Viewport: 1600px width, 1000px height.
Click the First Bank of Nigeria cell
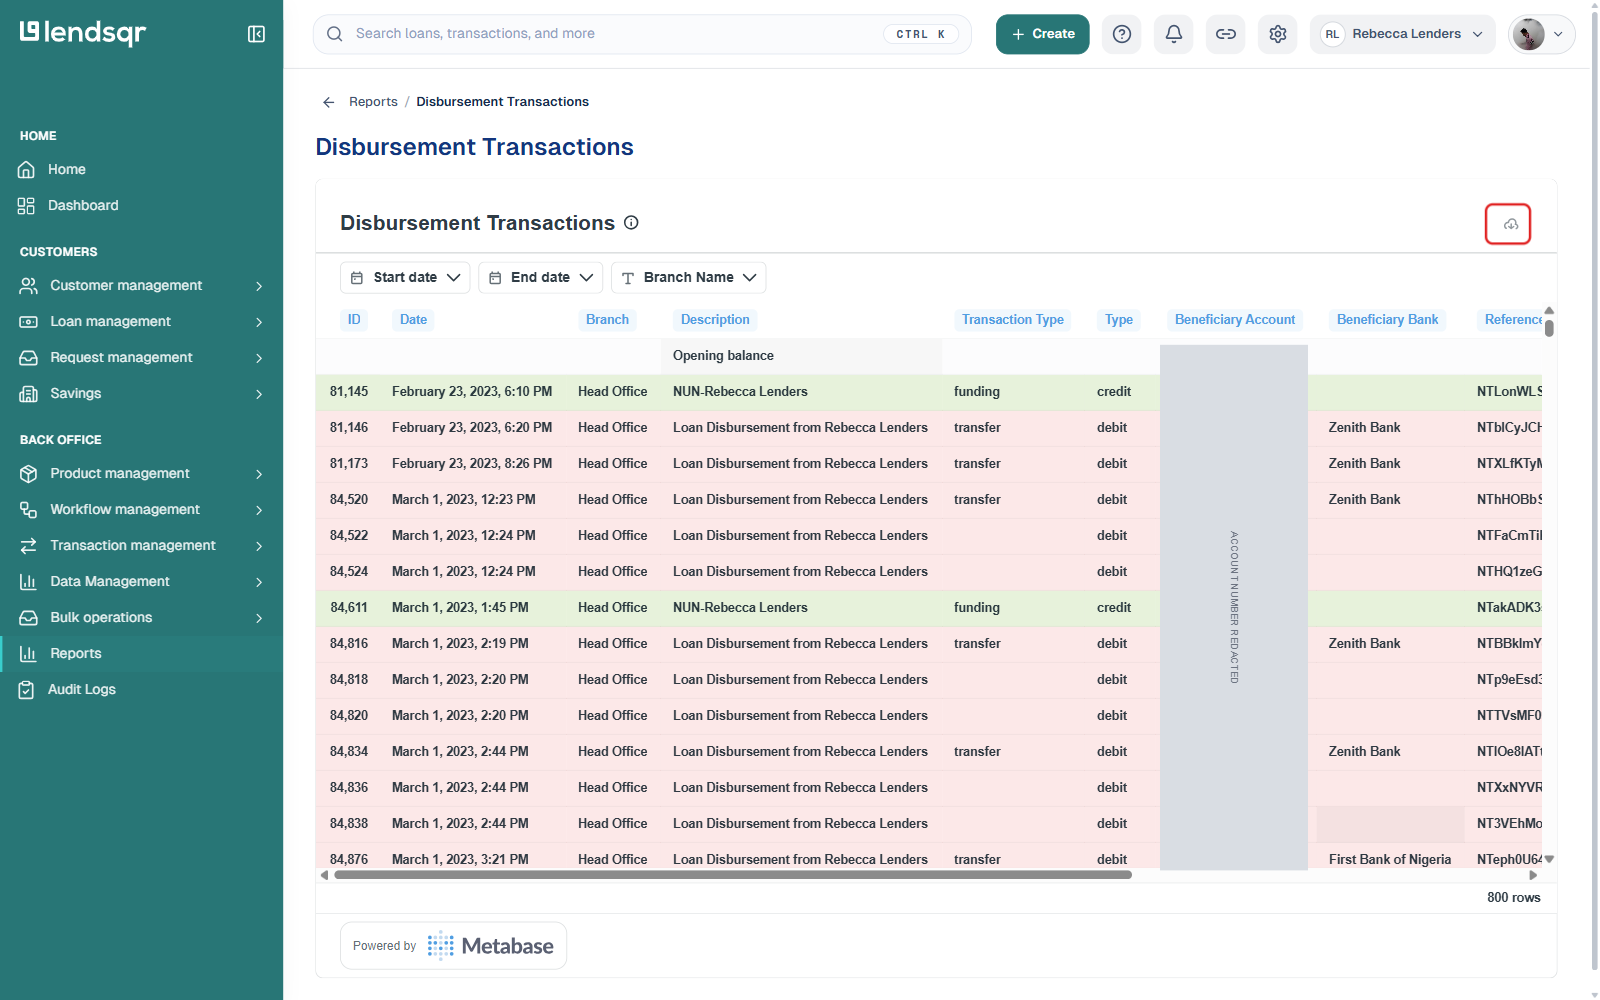pos(1390,860)
